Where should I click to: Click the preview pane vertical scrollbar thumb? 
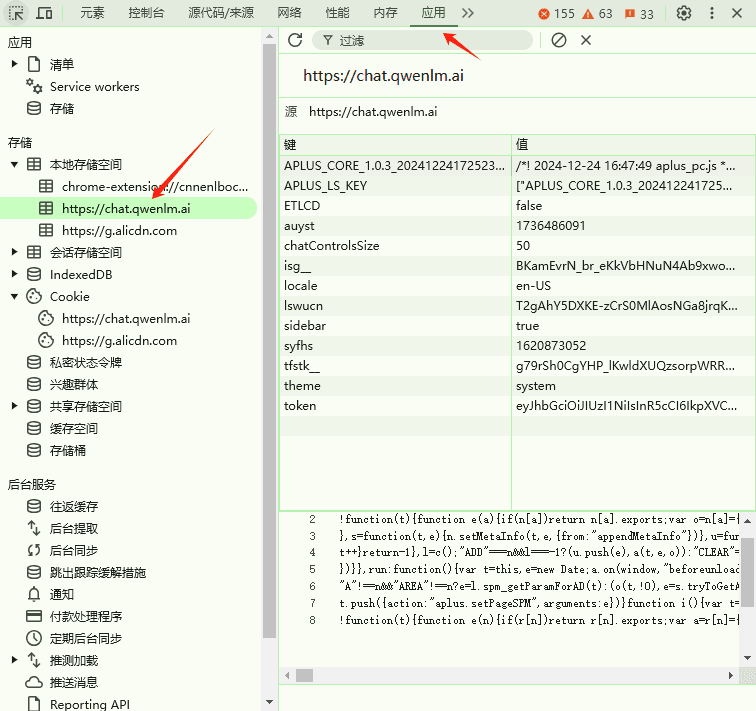(x=747, y=572)
